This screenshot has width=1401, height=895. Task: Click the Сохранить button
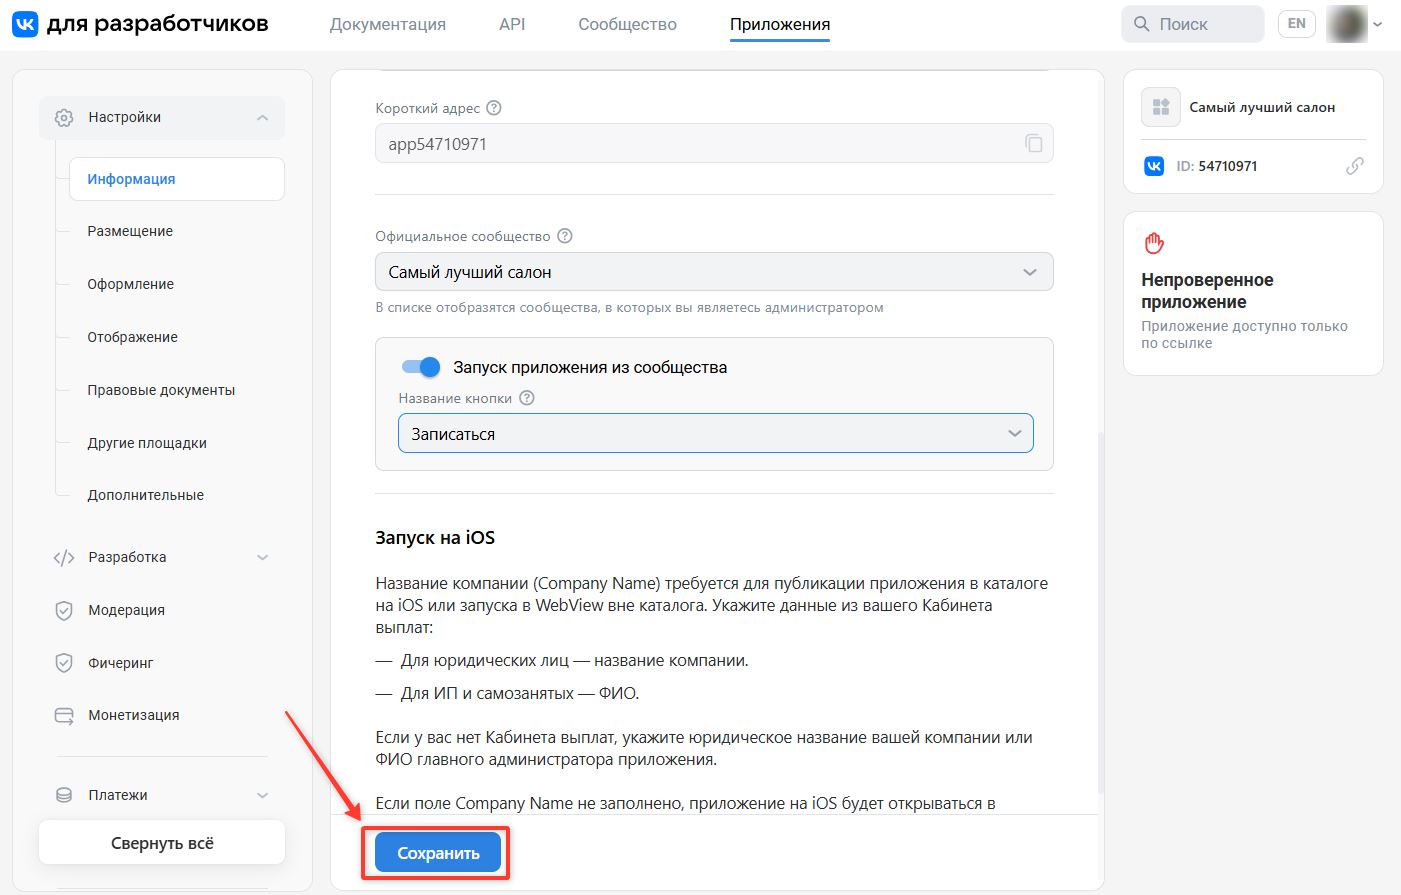pyautogui.click(x=438, y=853)
